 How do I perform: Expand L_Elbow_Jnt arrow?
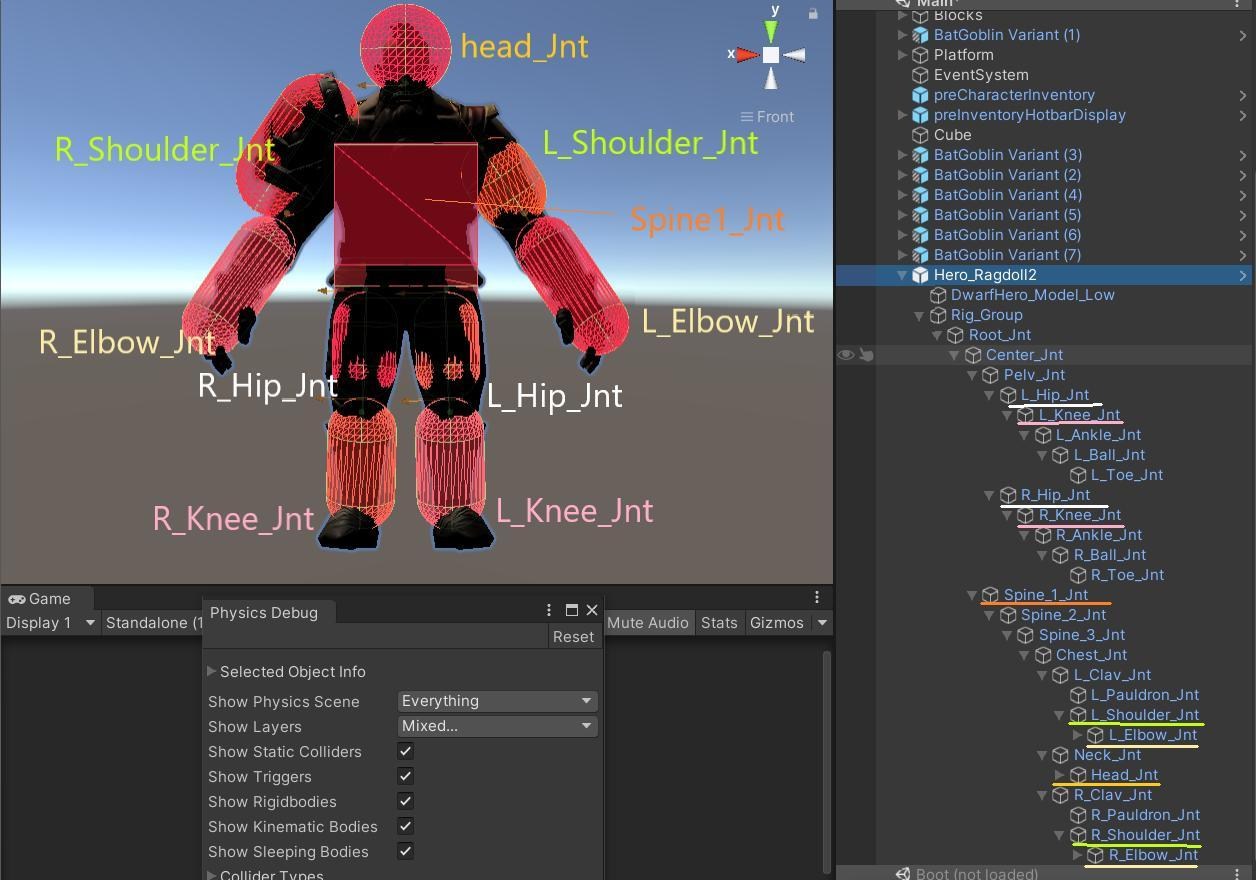pyautogui.click(x=1077, y=735)
